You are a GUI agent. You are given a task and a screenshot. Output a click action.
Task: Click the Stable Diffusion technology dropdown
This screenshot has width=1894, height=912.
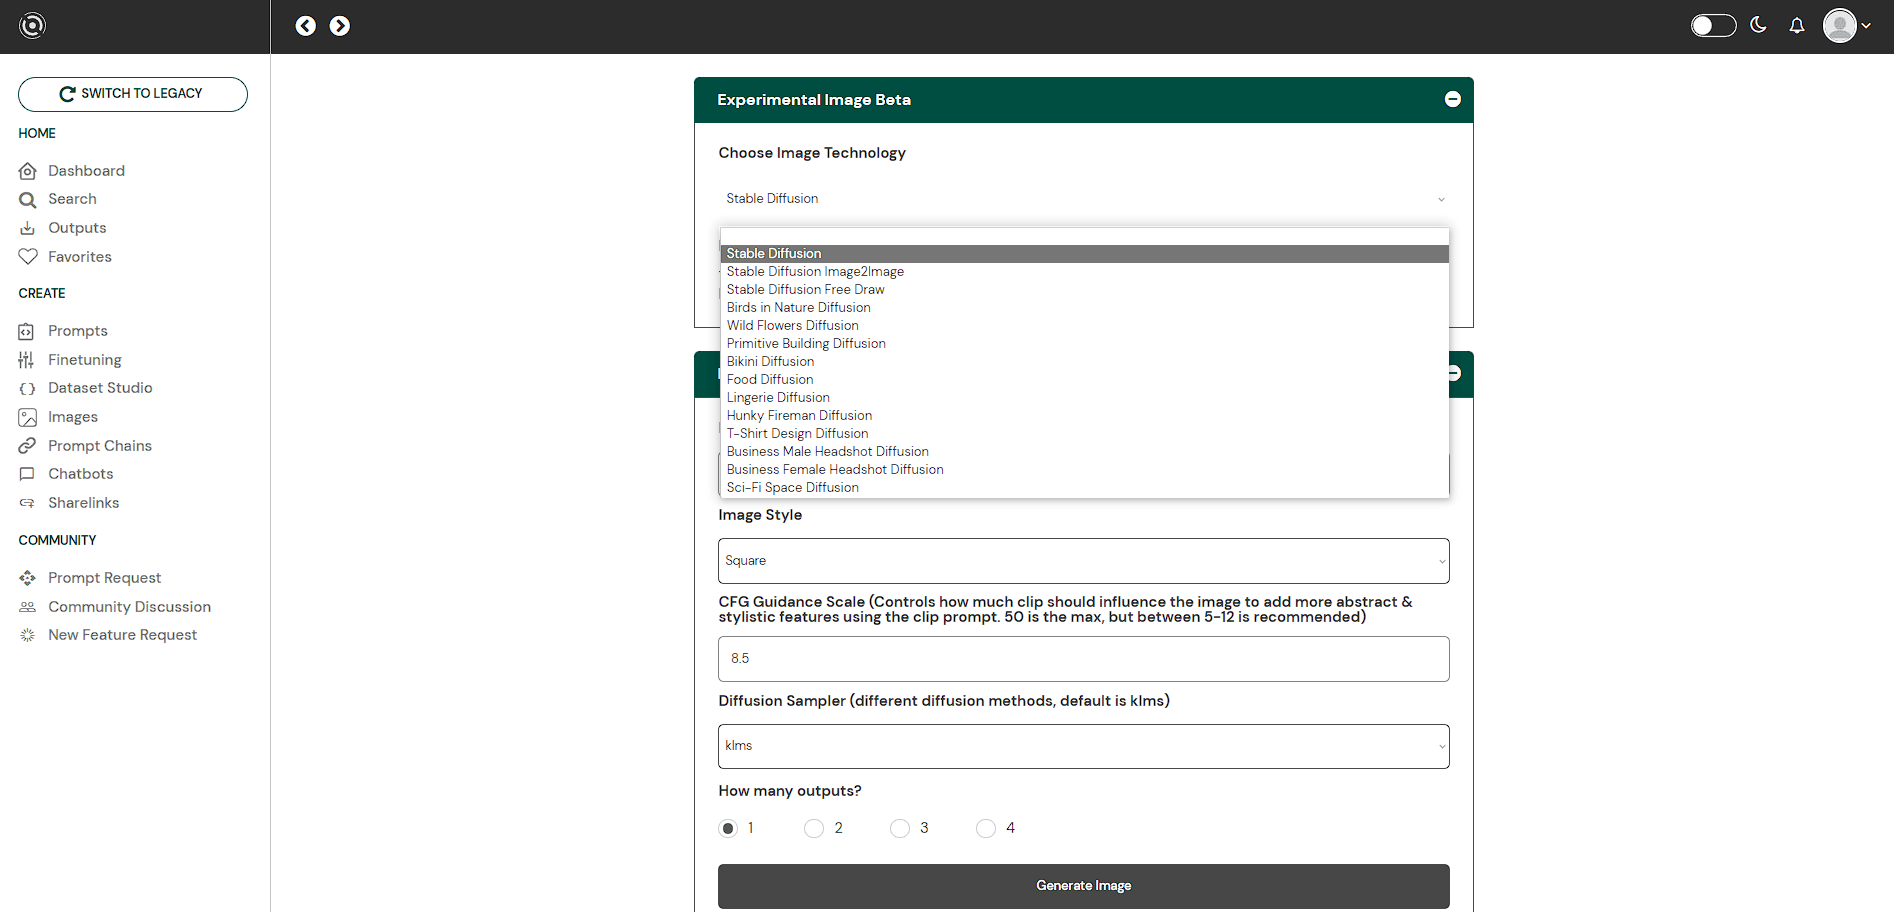click(1083, 199)
